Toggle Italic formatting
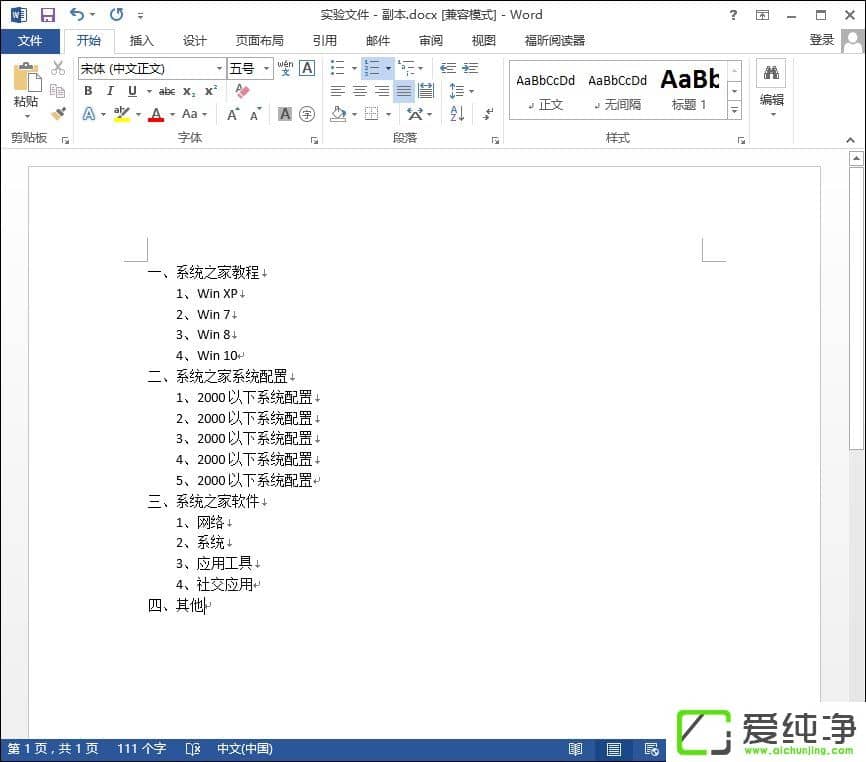The image size is (866, 762). pyautogui.click(x=110, y=91)
